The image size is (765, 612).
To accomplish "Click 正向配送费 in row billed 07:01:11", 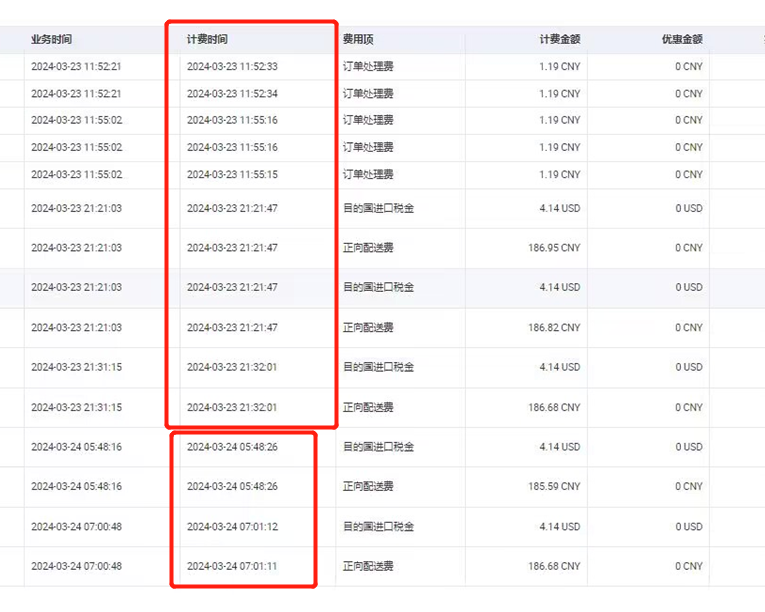I will click(x=368, y=567).
